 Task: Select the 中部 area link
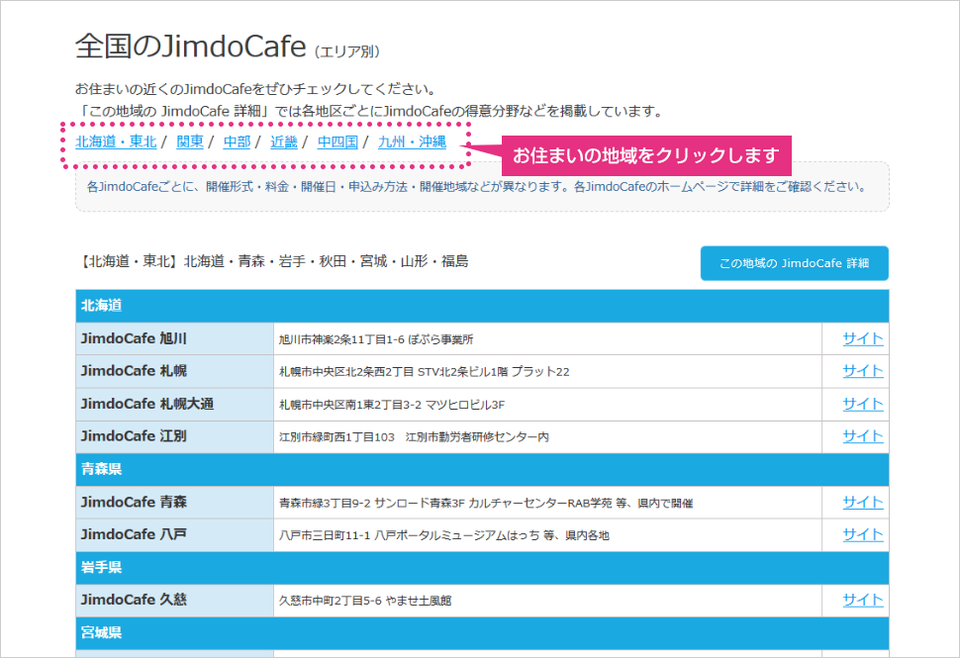(x=237, y=142)
